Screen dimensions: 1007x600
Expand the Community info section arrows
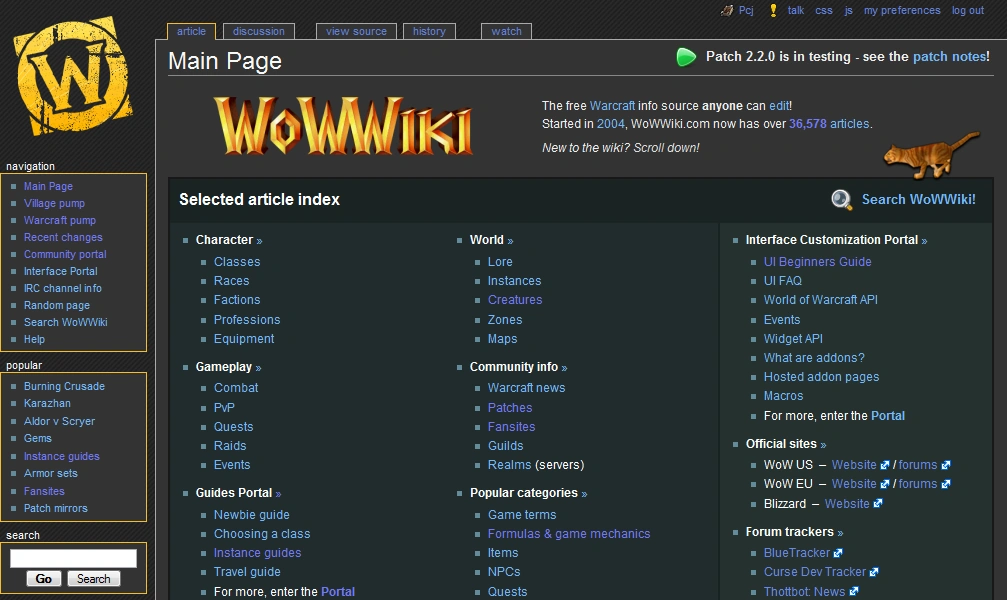[x=564, y=369]
